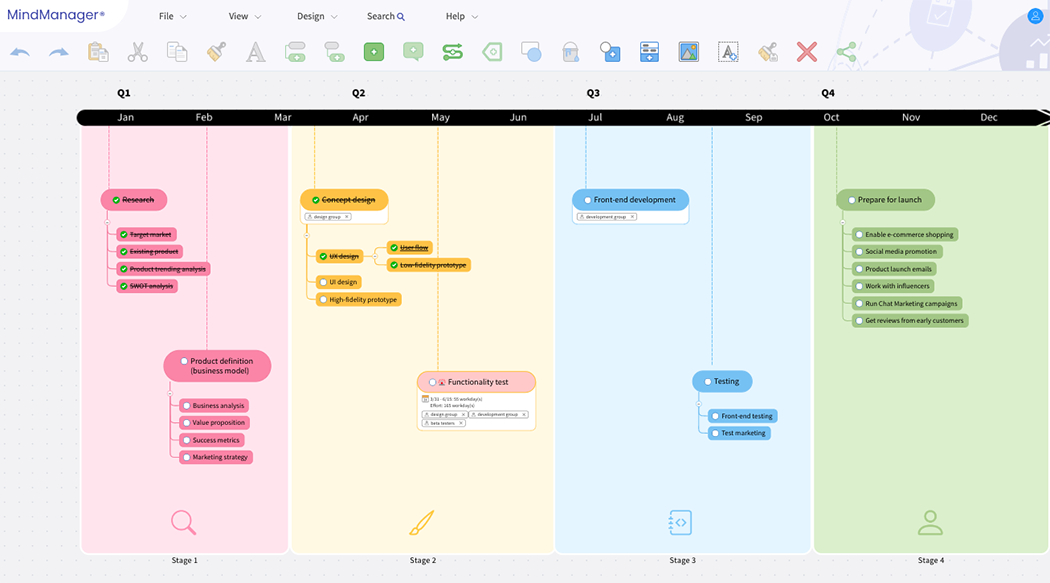Check off the UI design task

[323, 282]
